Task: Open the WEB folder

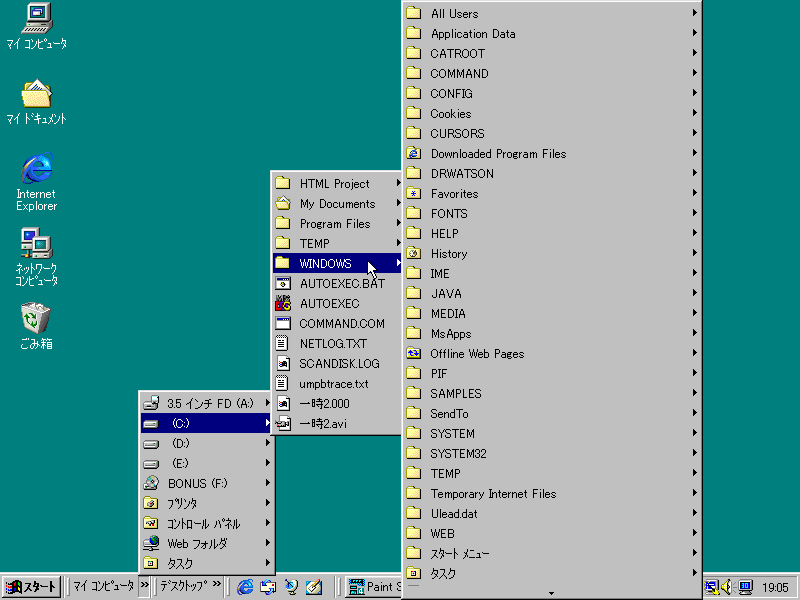Action: (x=552, y=534)
